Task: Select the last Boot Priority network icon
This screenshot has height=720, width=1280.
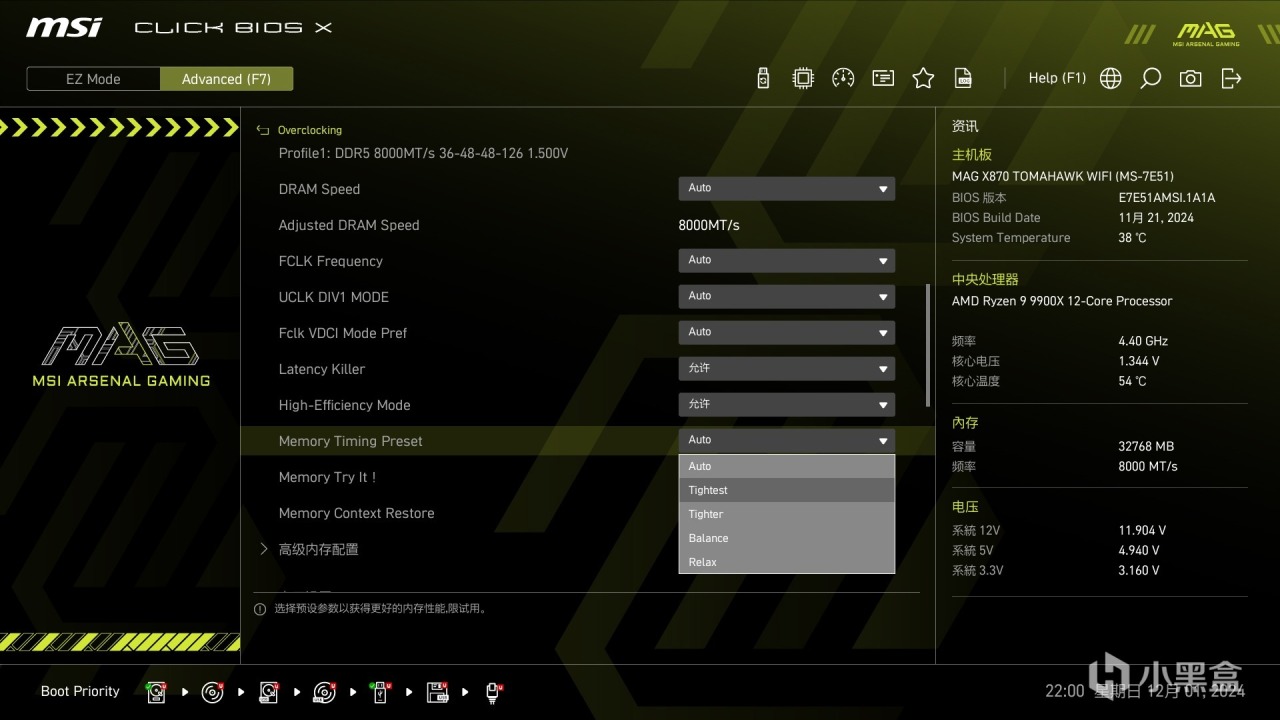Action: [x=493, y=692]
